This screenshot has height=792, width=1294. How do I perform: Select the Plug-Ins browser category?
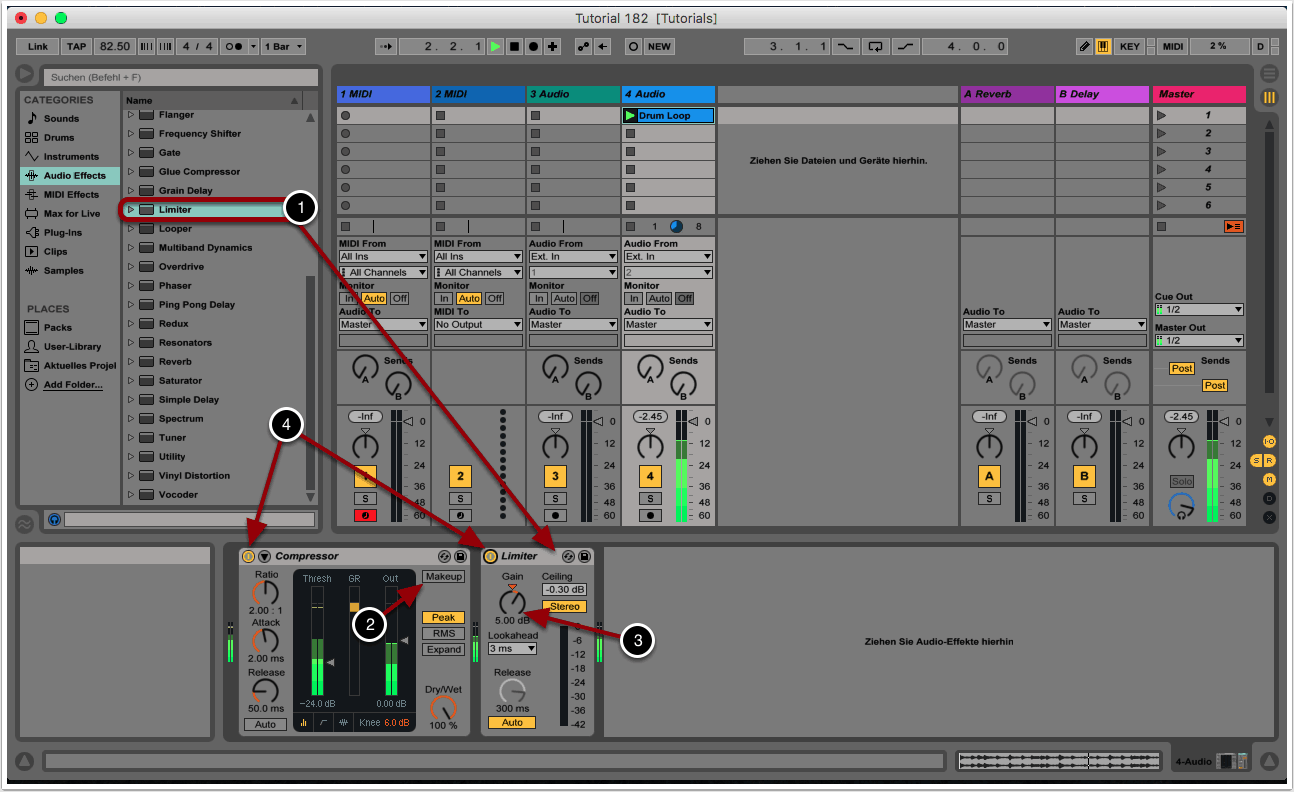62,232
